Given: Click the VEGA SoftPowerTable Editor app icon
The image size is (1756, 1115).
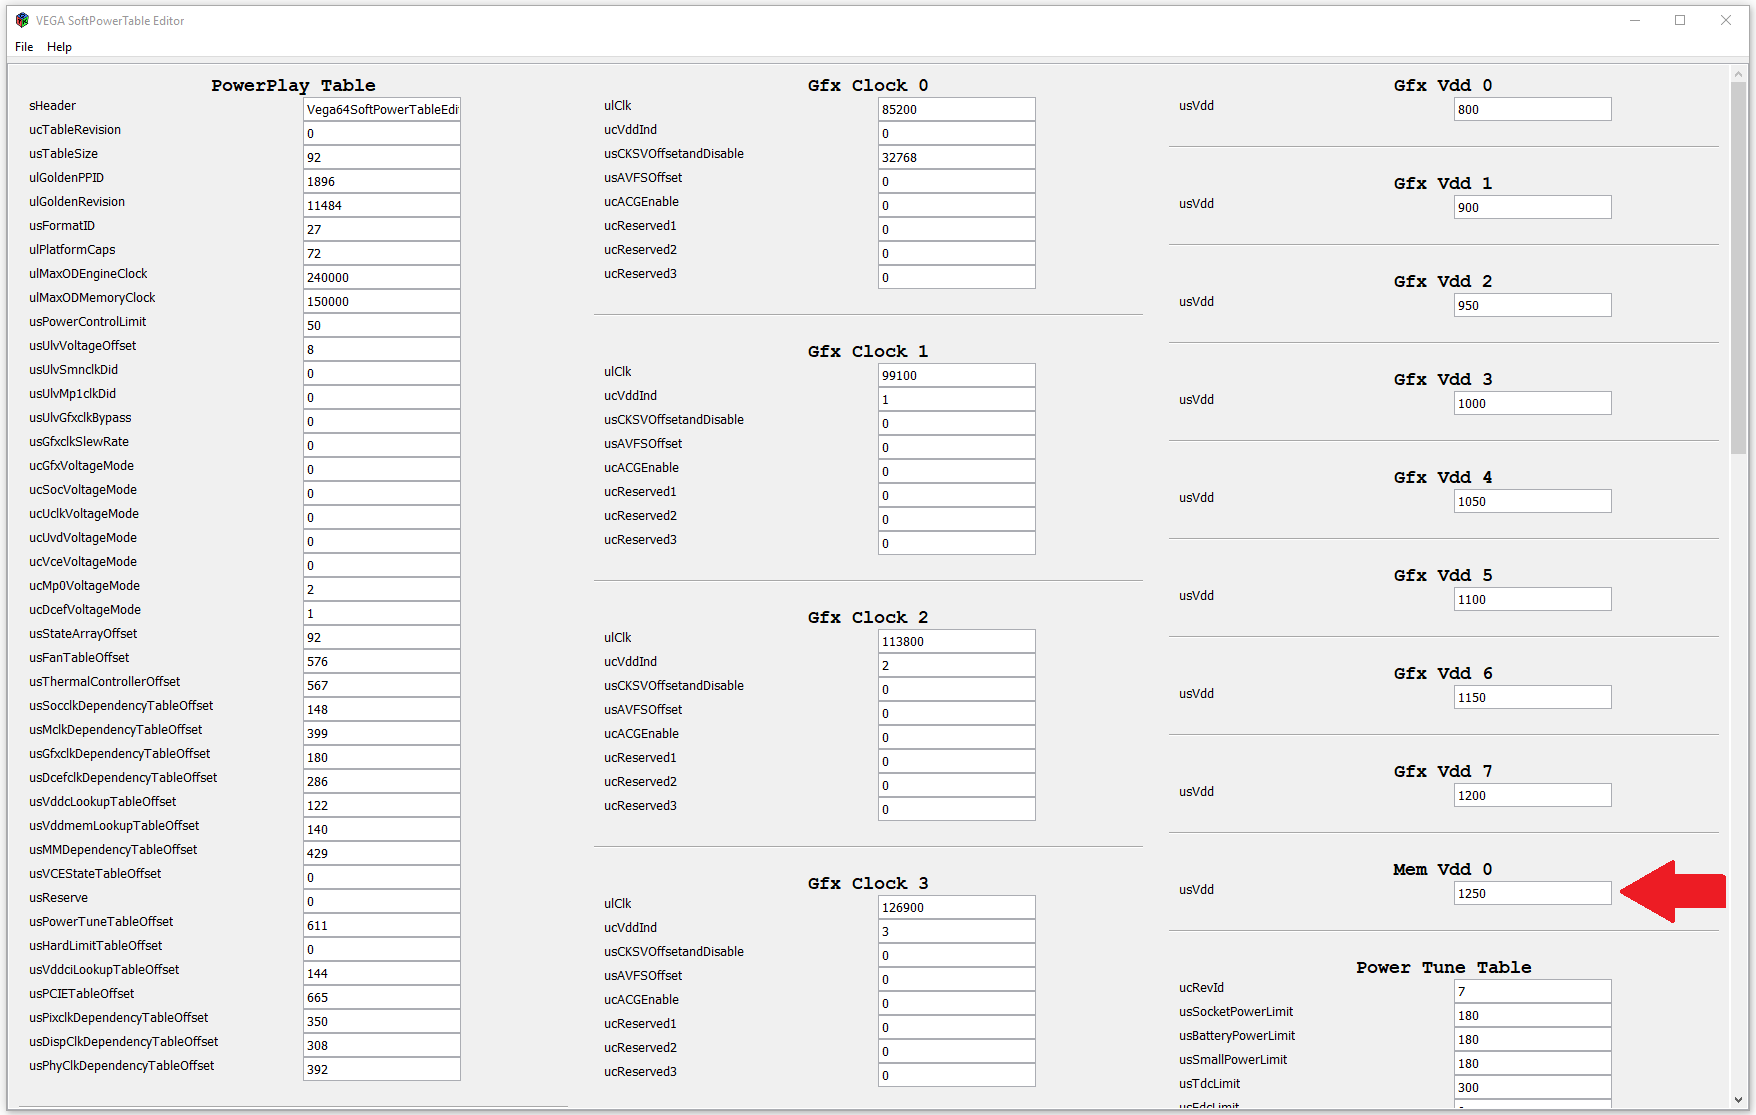Looking at the screenshot, I should 22,20.
